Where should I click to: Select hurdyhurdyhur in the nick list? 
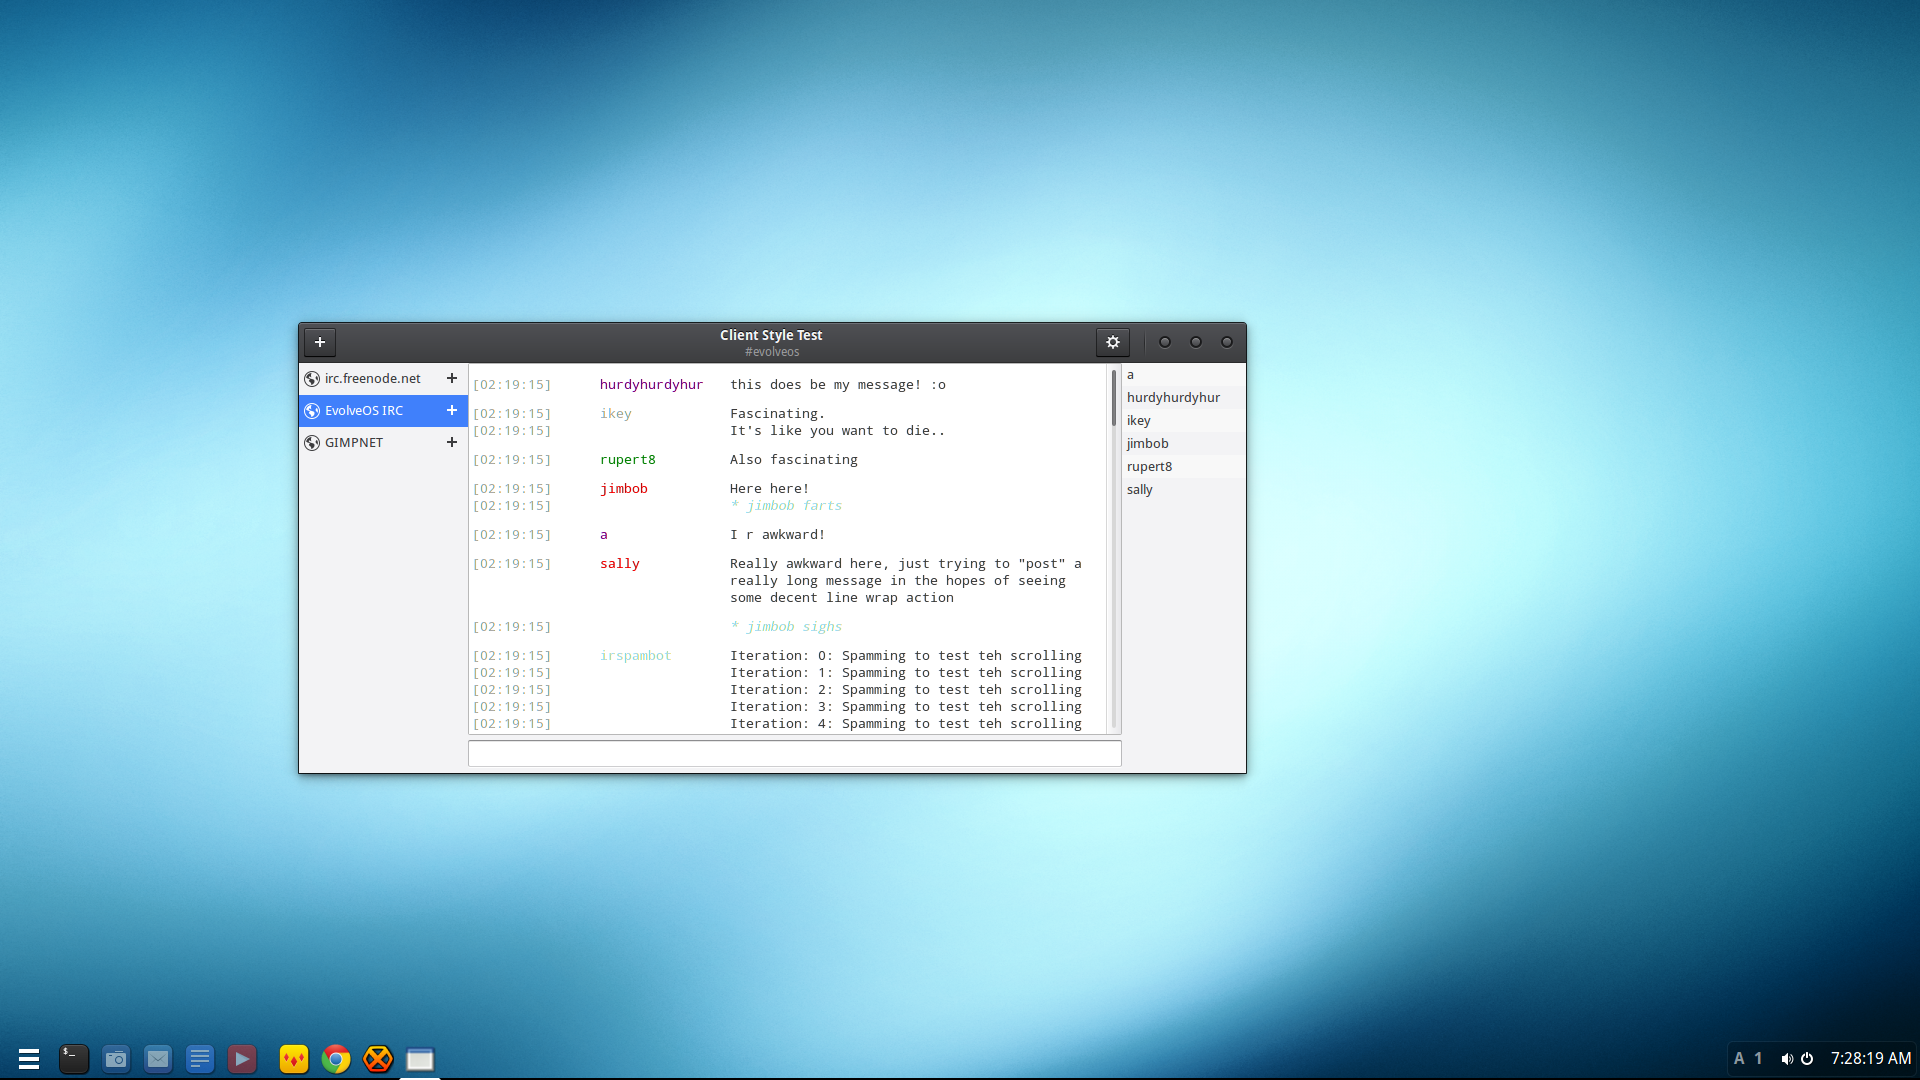point(1184,398)
